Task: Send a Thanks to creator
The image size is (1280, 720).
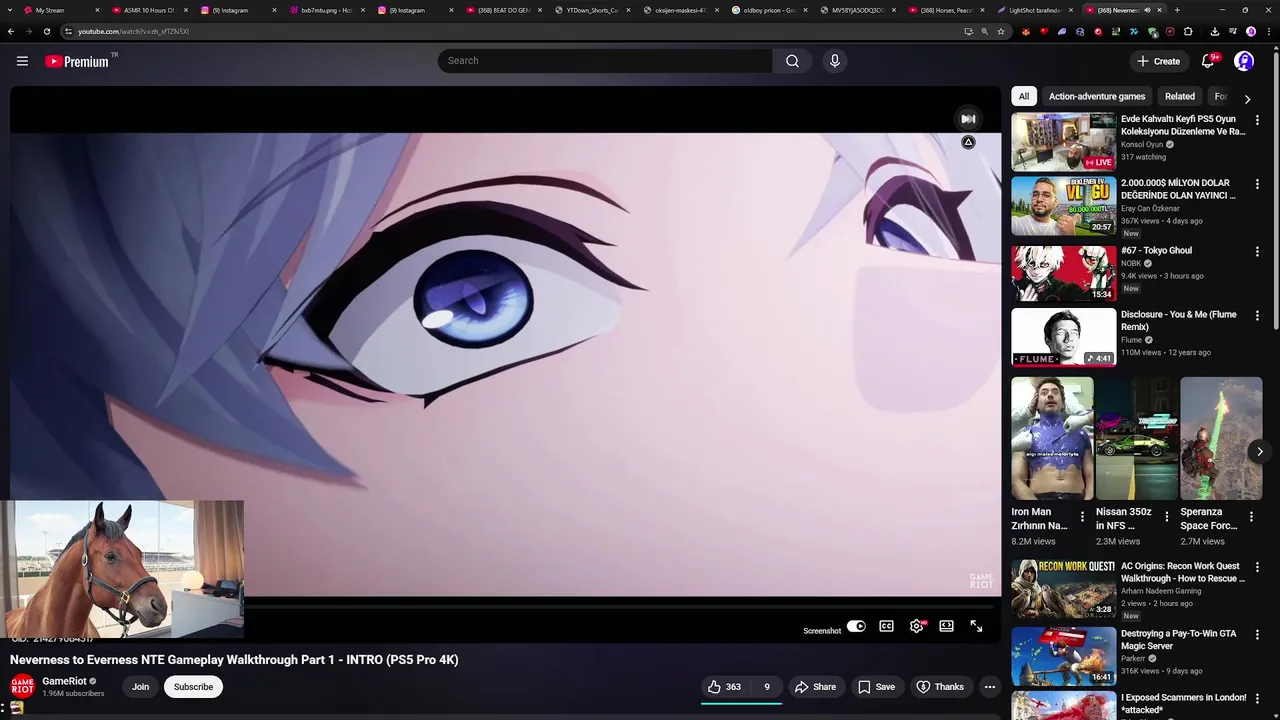Action: pos(940,687)
